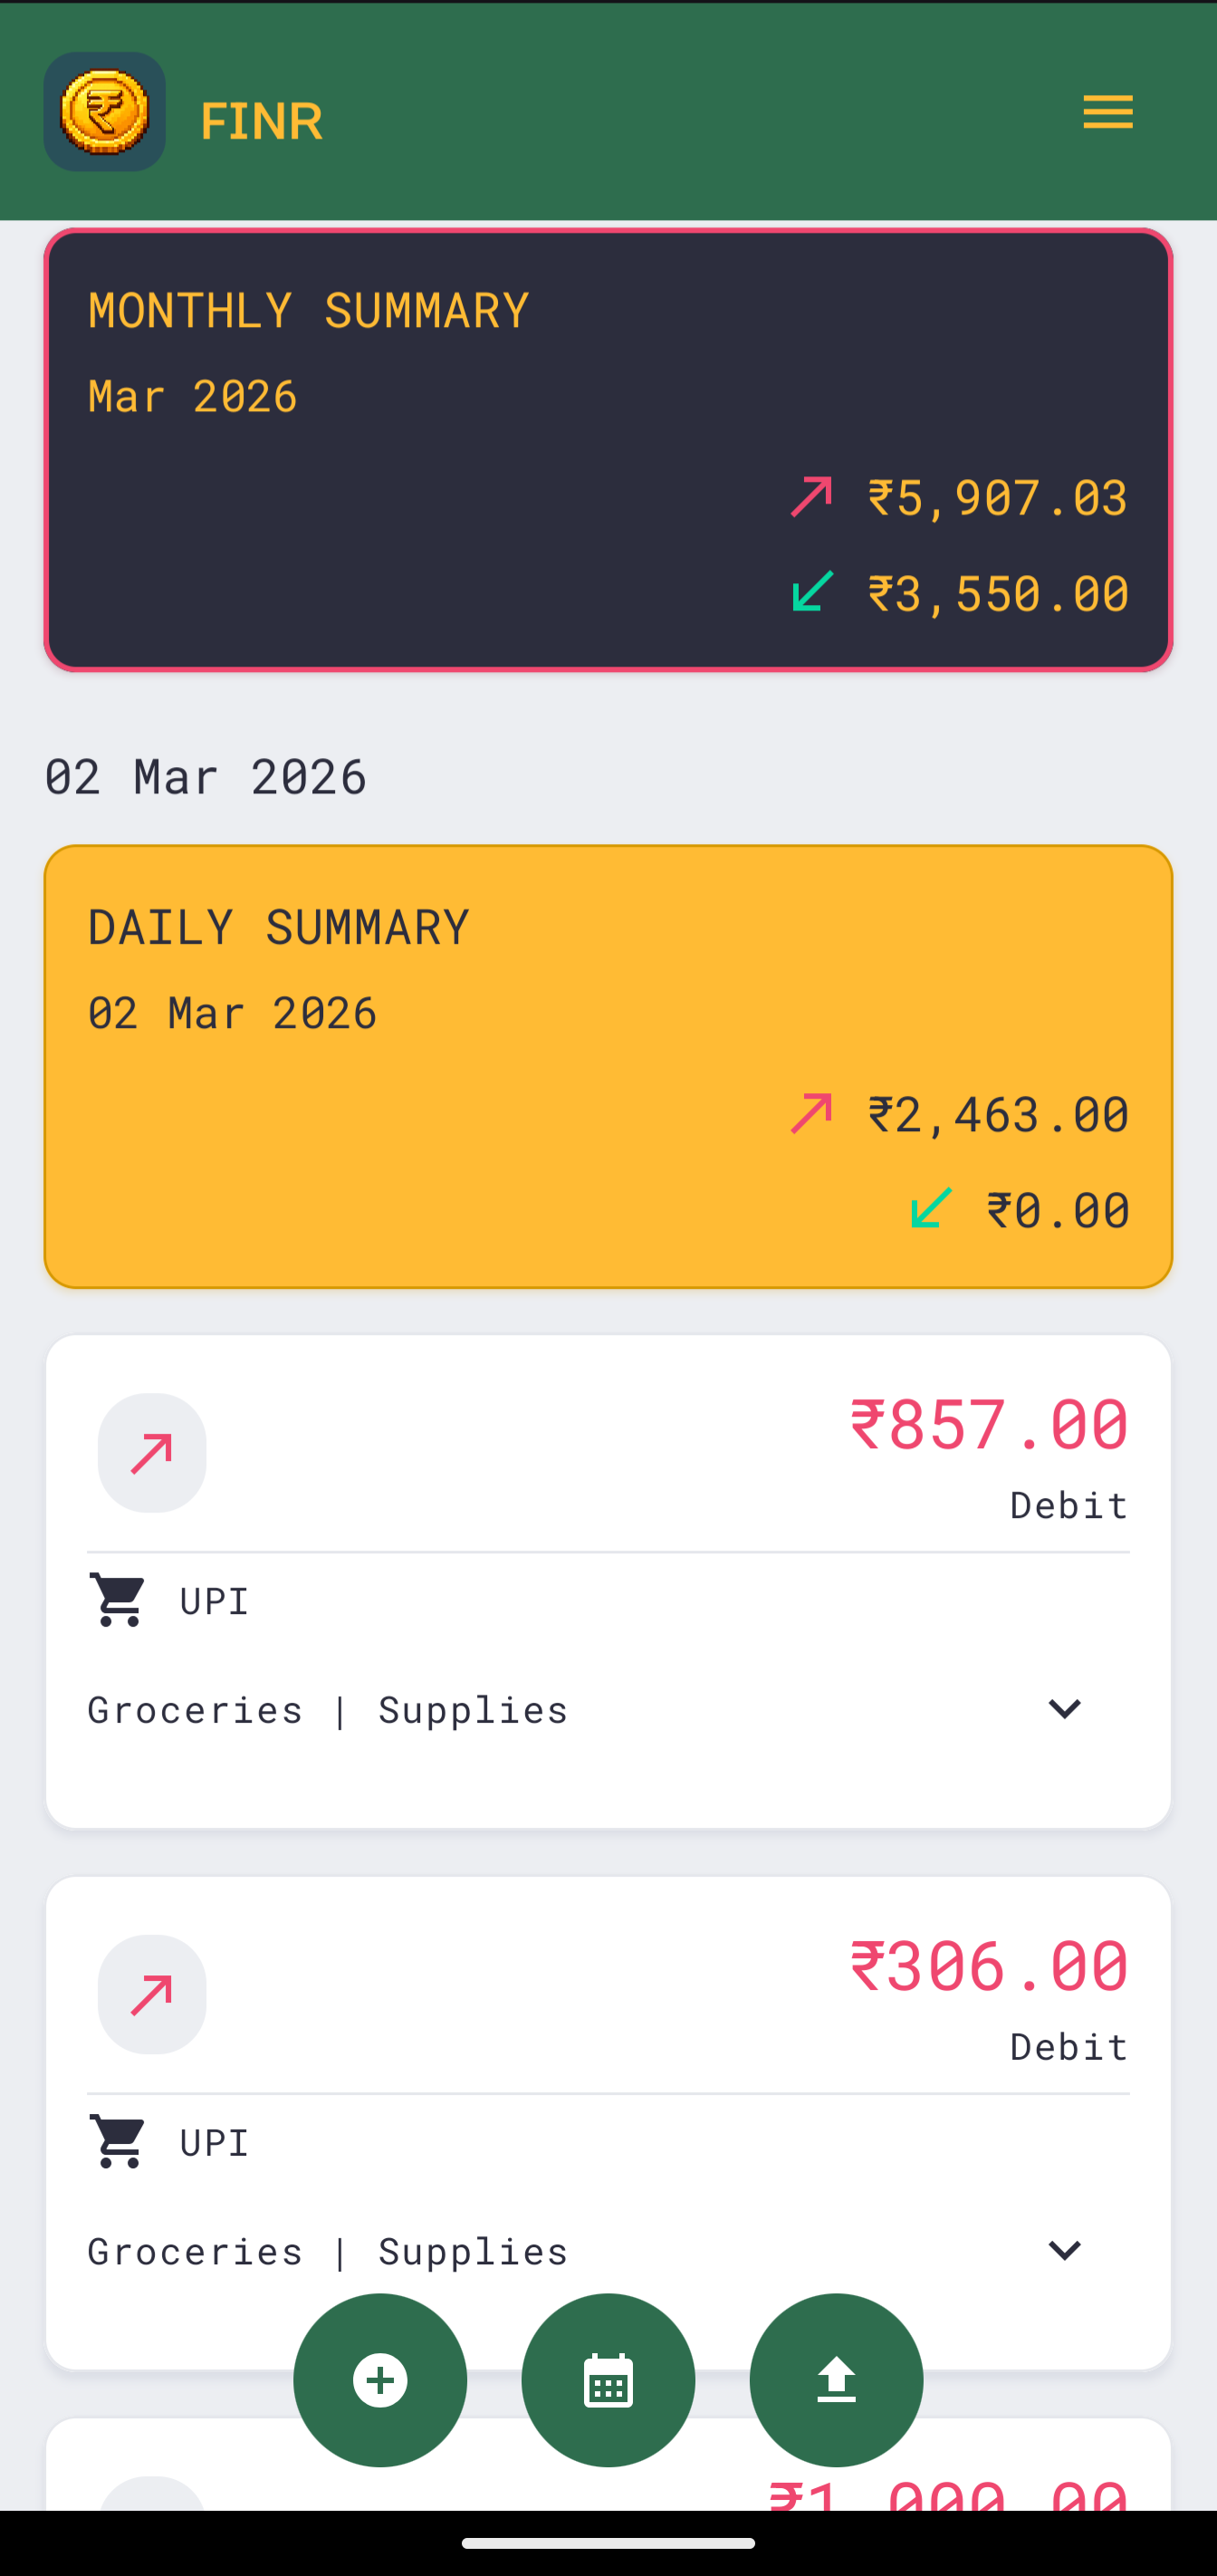
Task: Tap the ₹857.00 debit amount
Action: pyautogui.click(x=989, y=1425)
